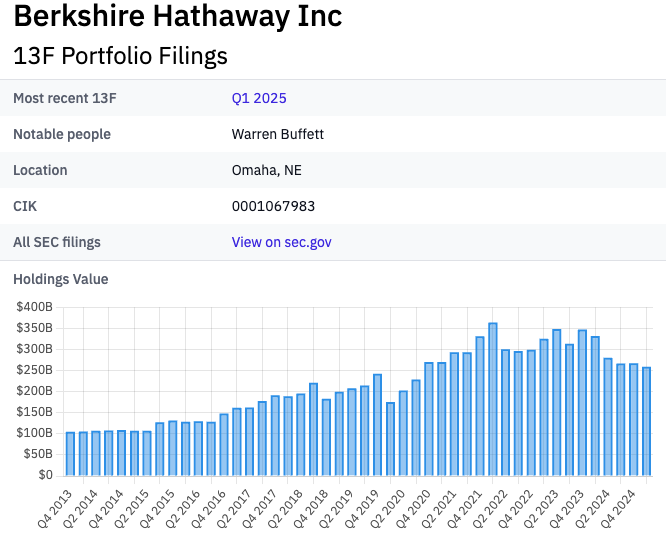Click the Q4 2024 x-axis label
Viewport: 666px width, 544px height.
(618, 508)
